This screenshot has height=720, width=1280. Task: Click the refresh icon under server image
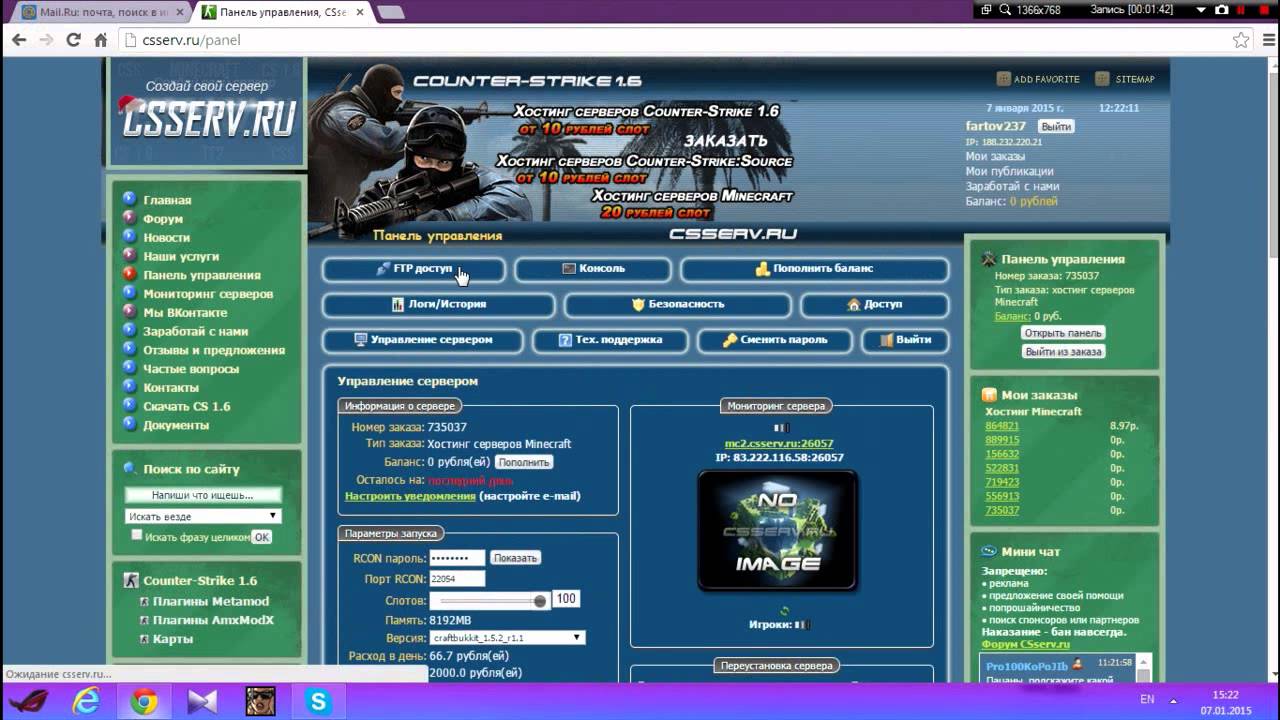[x=784, y=611]
